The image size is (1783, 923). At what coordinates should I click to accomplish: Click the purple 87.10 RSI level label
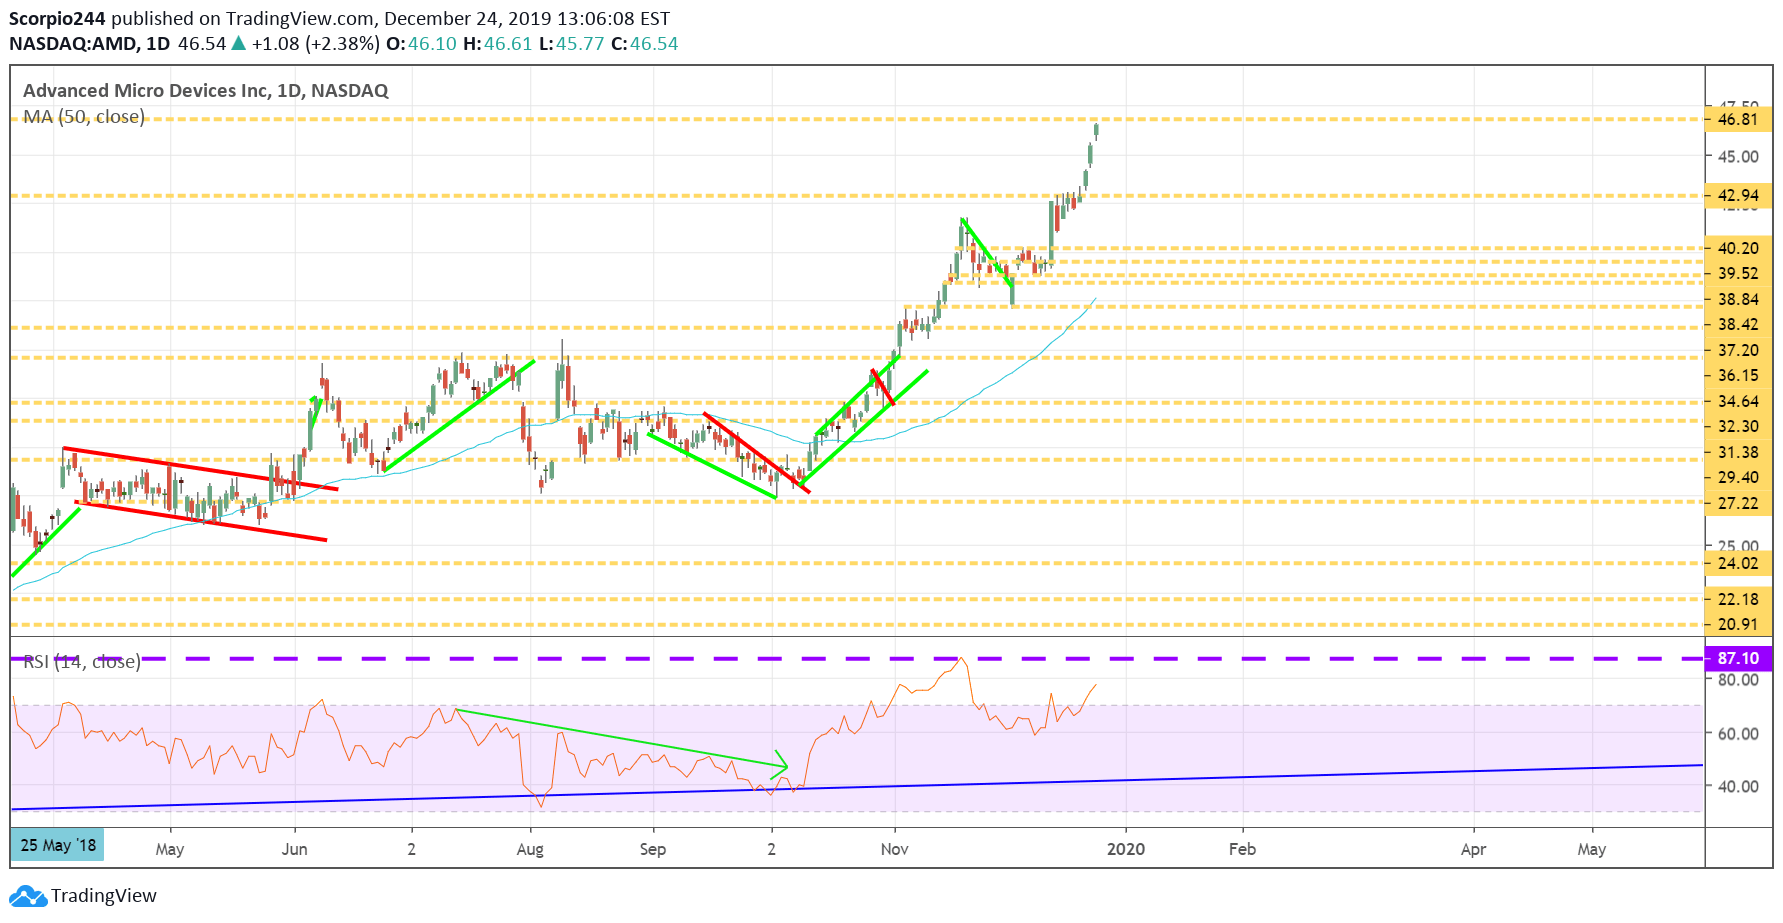[x=1738, y=659]
